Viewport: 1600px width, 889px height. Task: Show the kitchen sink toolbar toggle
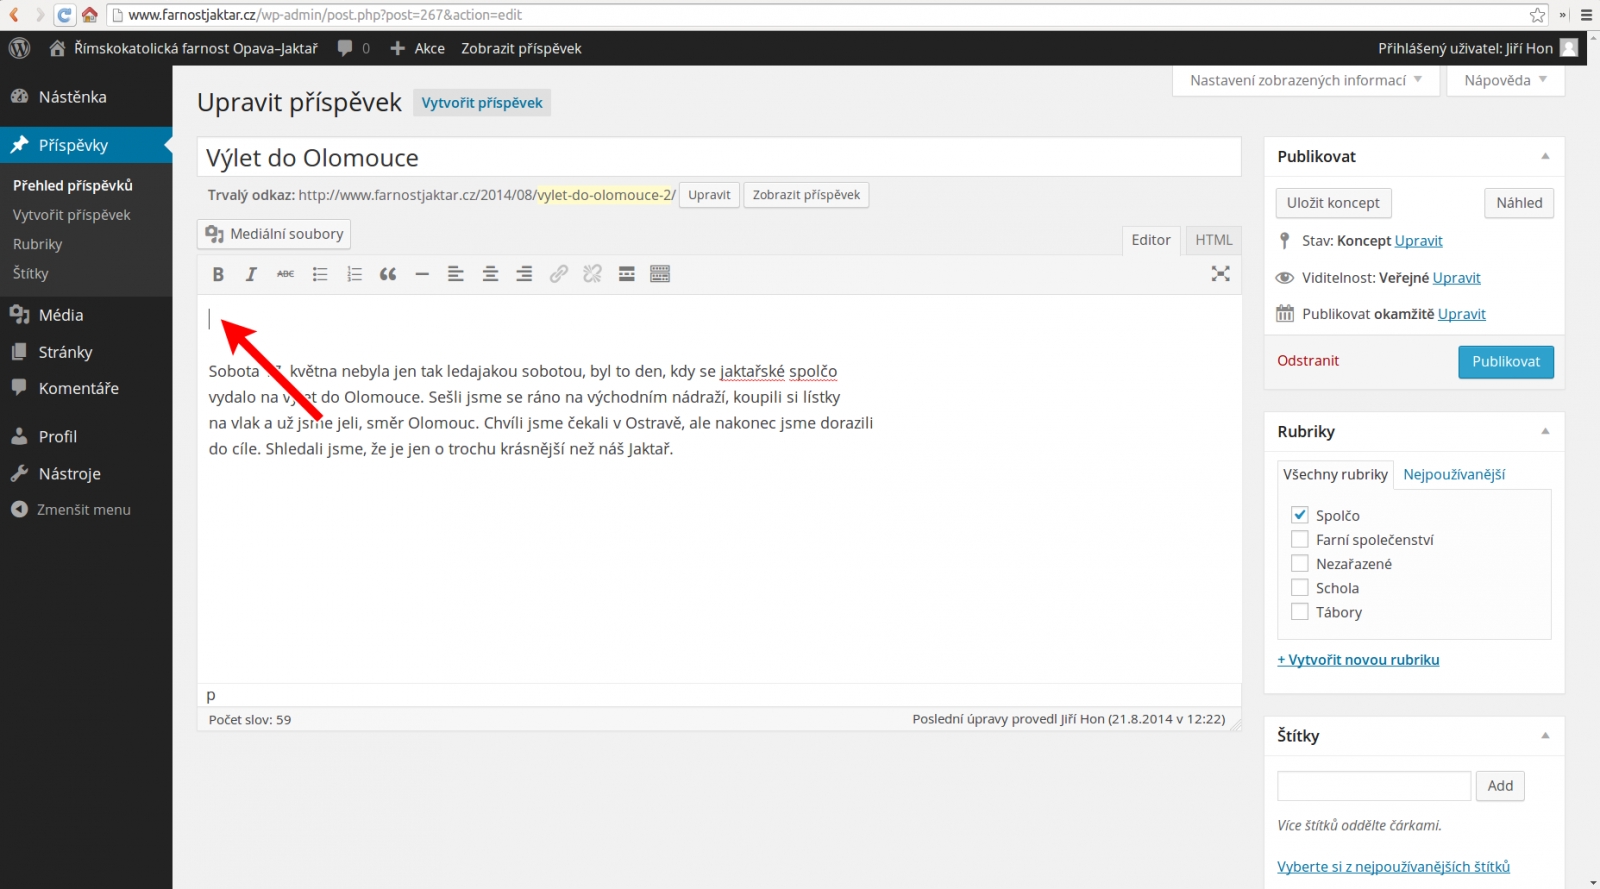coord(660,274)
